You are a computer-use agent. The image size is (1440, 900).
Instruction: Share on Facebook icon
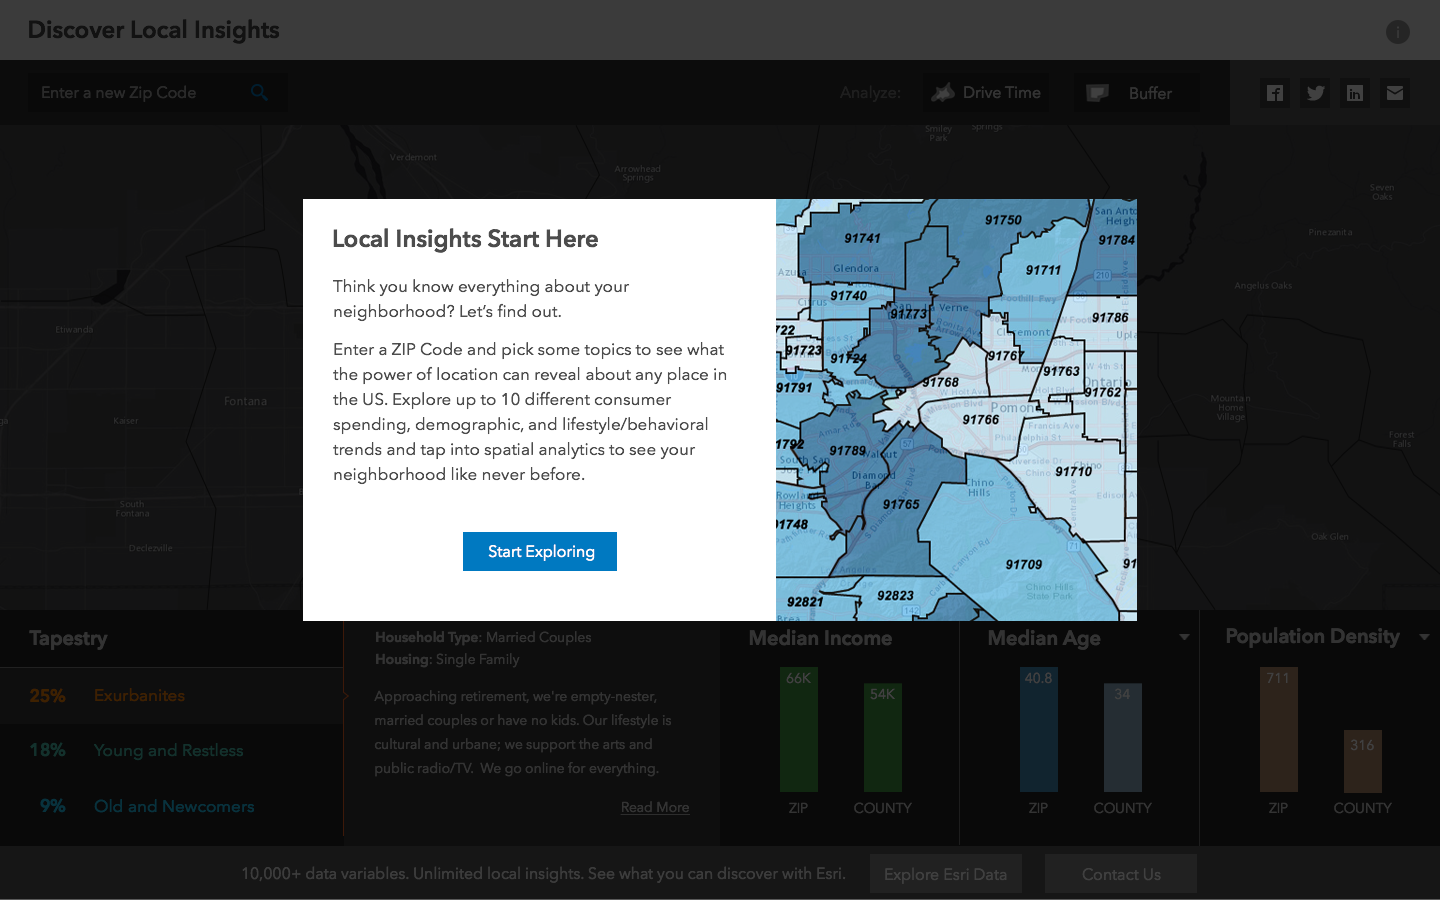click(x=1275, y=93)
